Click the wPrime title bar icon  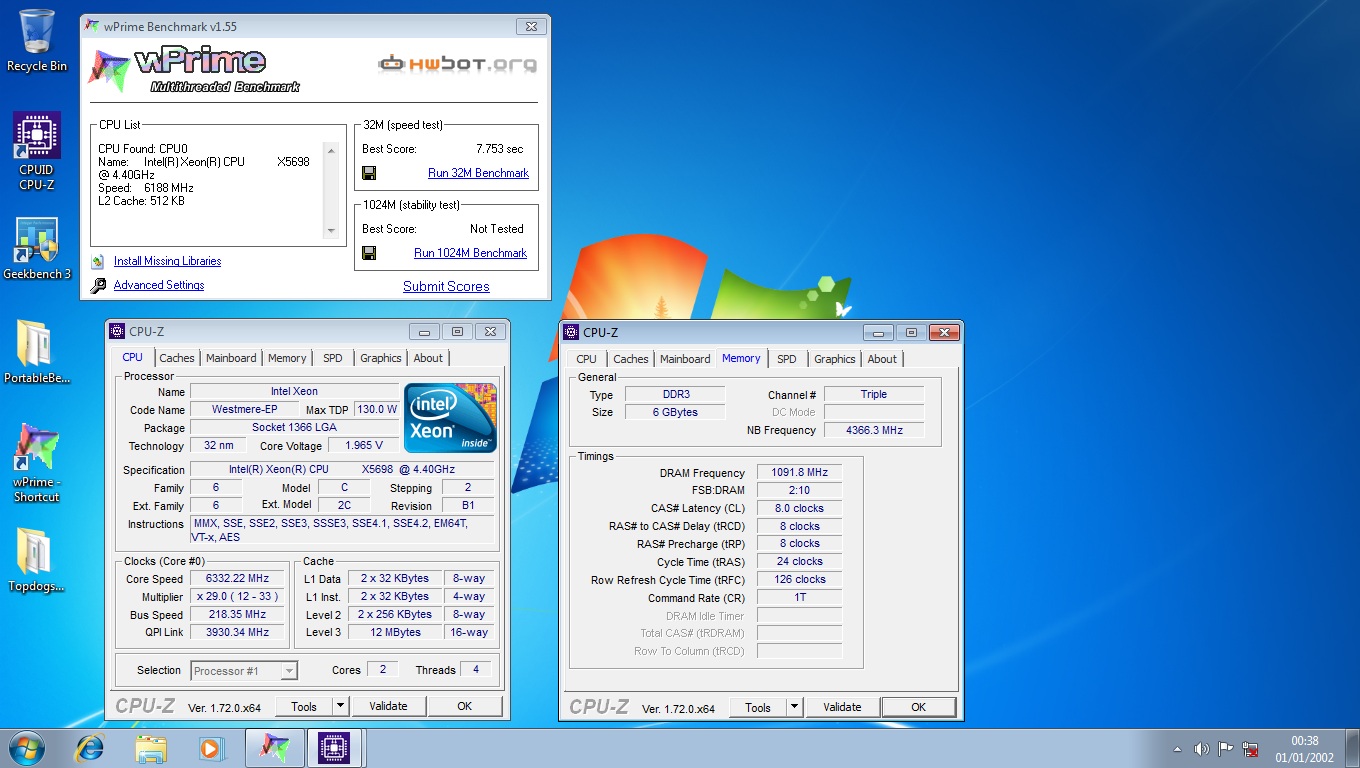(x=92, y=26)
